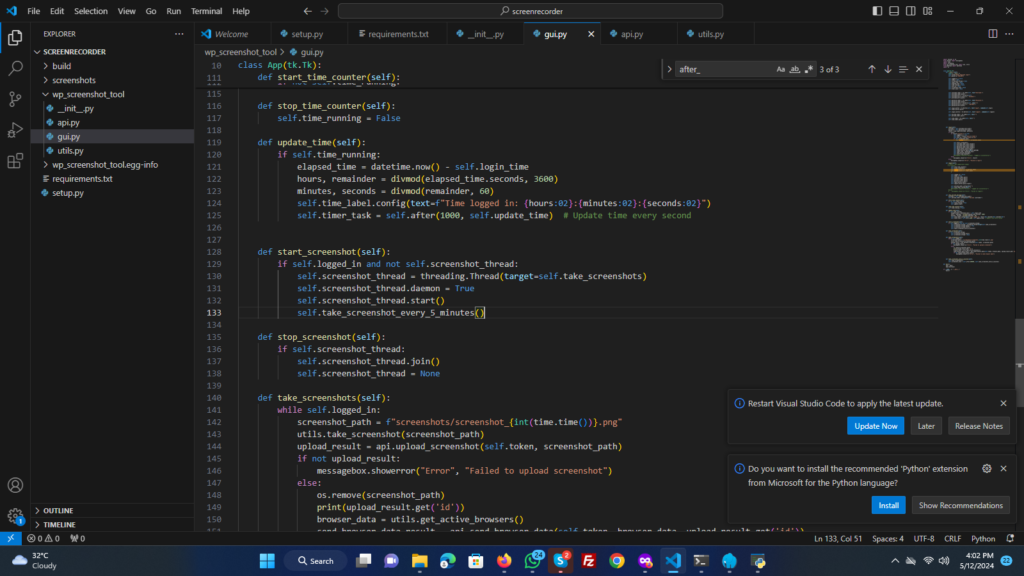This screenshot has width=1024, height=576.
Task: Toggle Match Whole Word in find widget
Action: [x=795, y=69]
